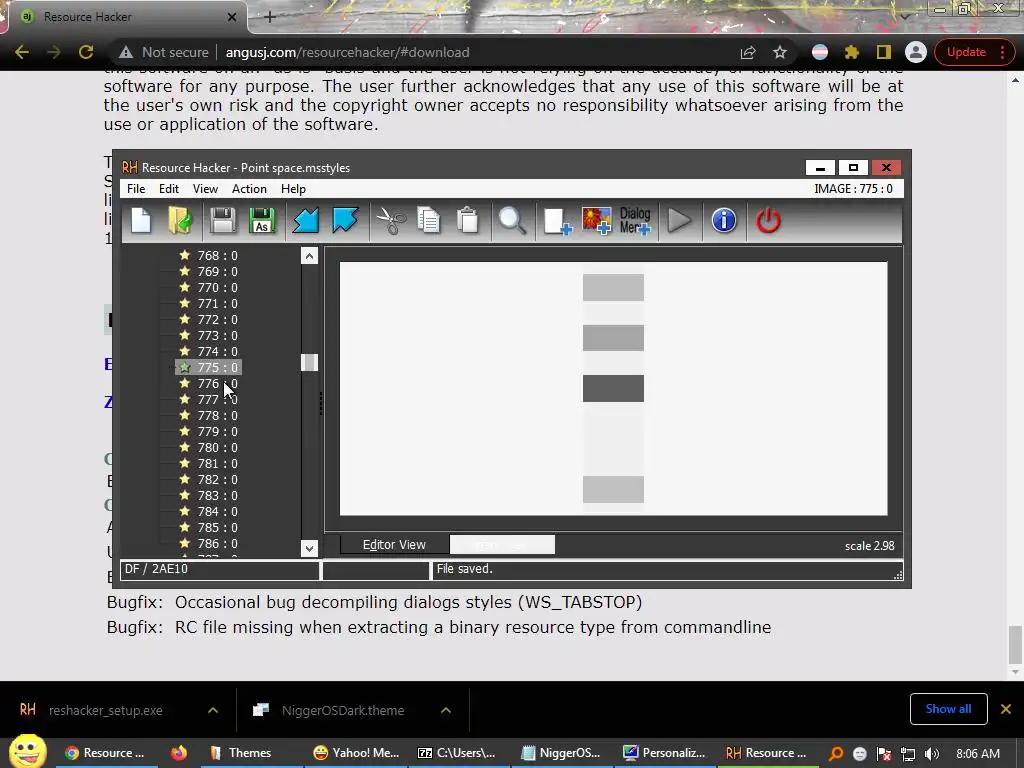Click the tree scrollbar down arrow
This screenshot has width=1024, height=768.
[310, 548]
